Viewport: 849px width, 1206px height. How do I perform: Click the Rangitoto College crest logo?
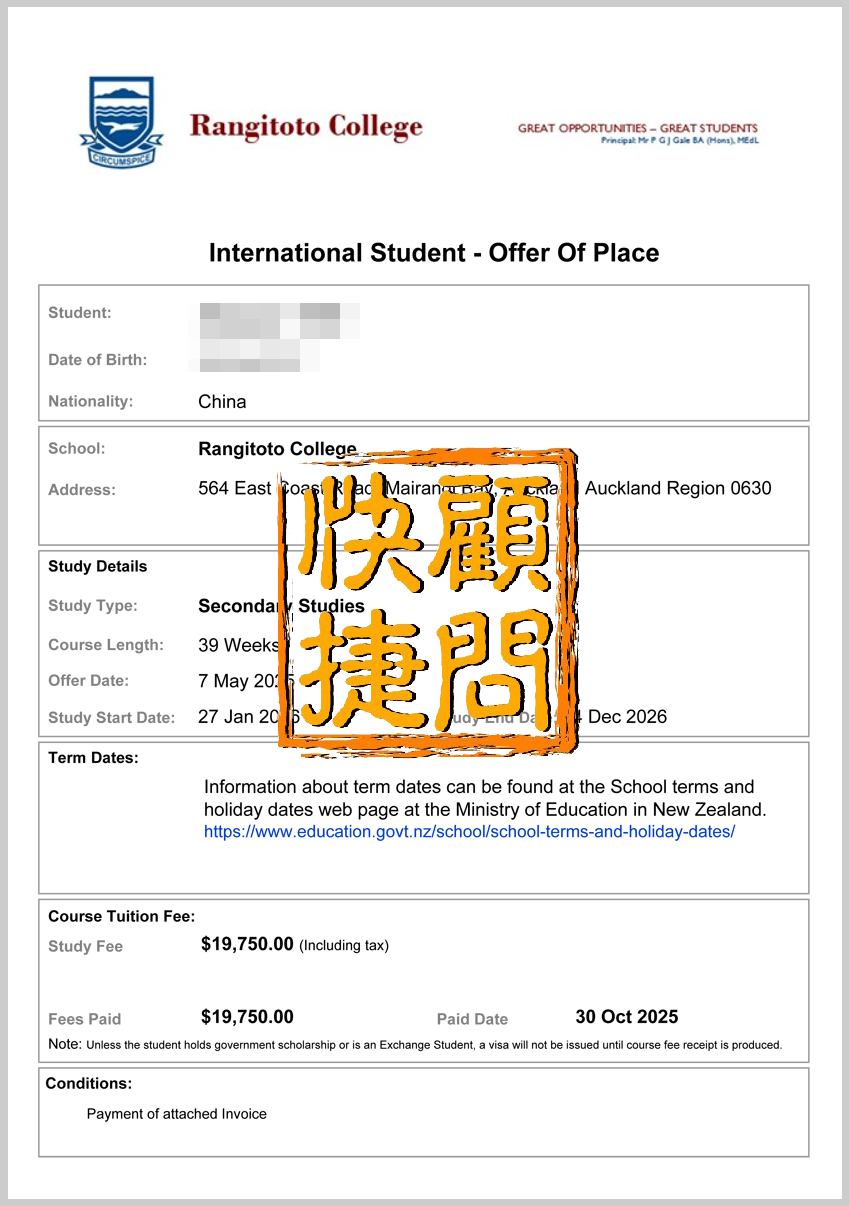(x=120, y=120)
